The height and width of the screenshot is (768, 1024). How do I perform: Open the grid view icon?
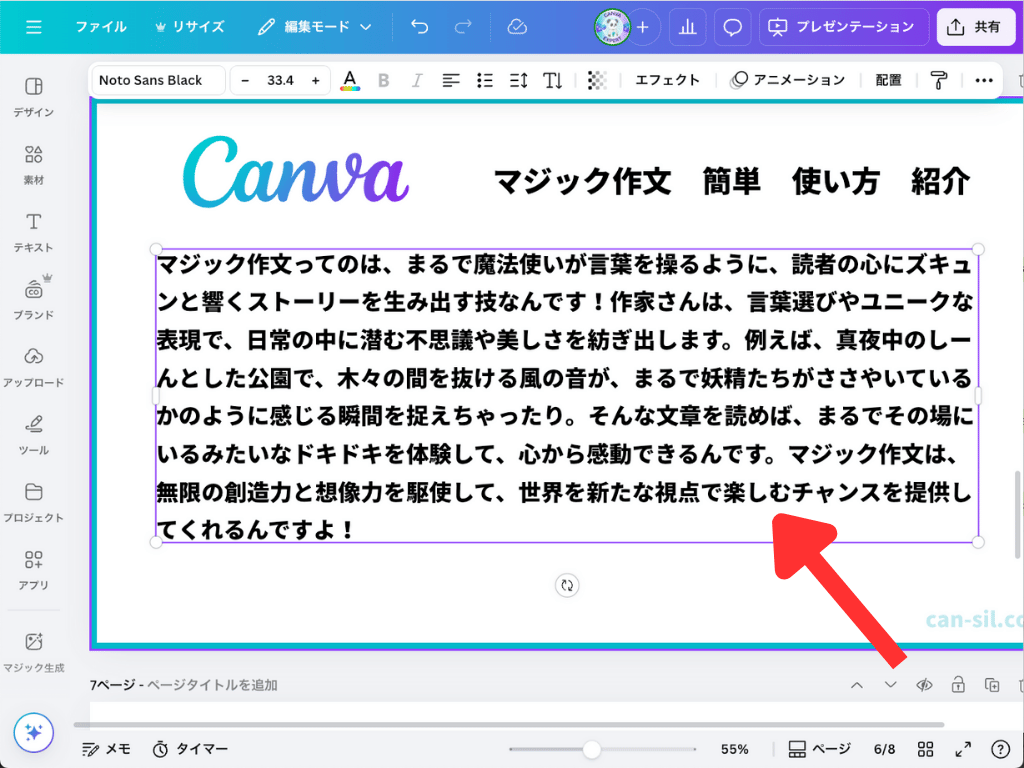click(925, 749)
